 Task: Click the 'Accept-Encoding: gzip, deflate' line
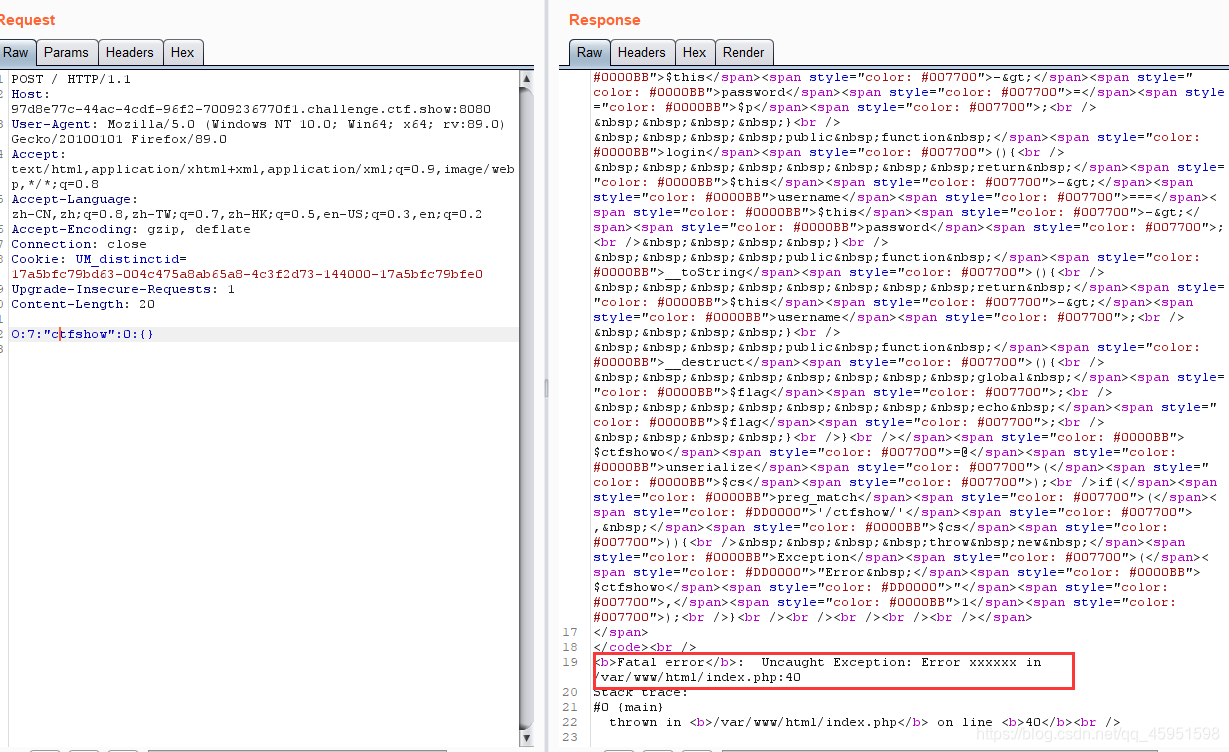point(131,229)
